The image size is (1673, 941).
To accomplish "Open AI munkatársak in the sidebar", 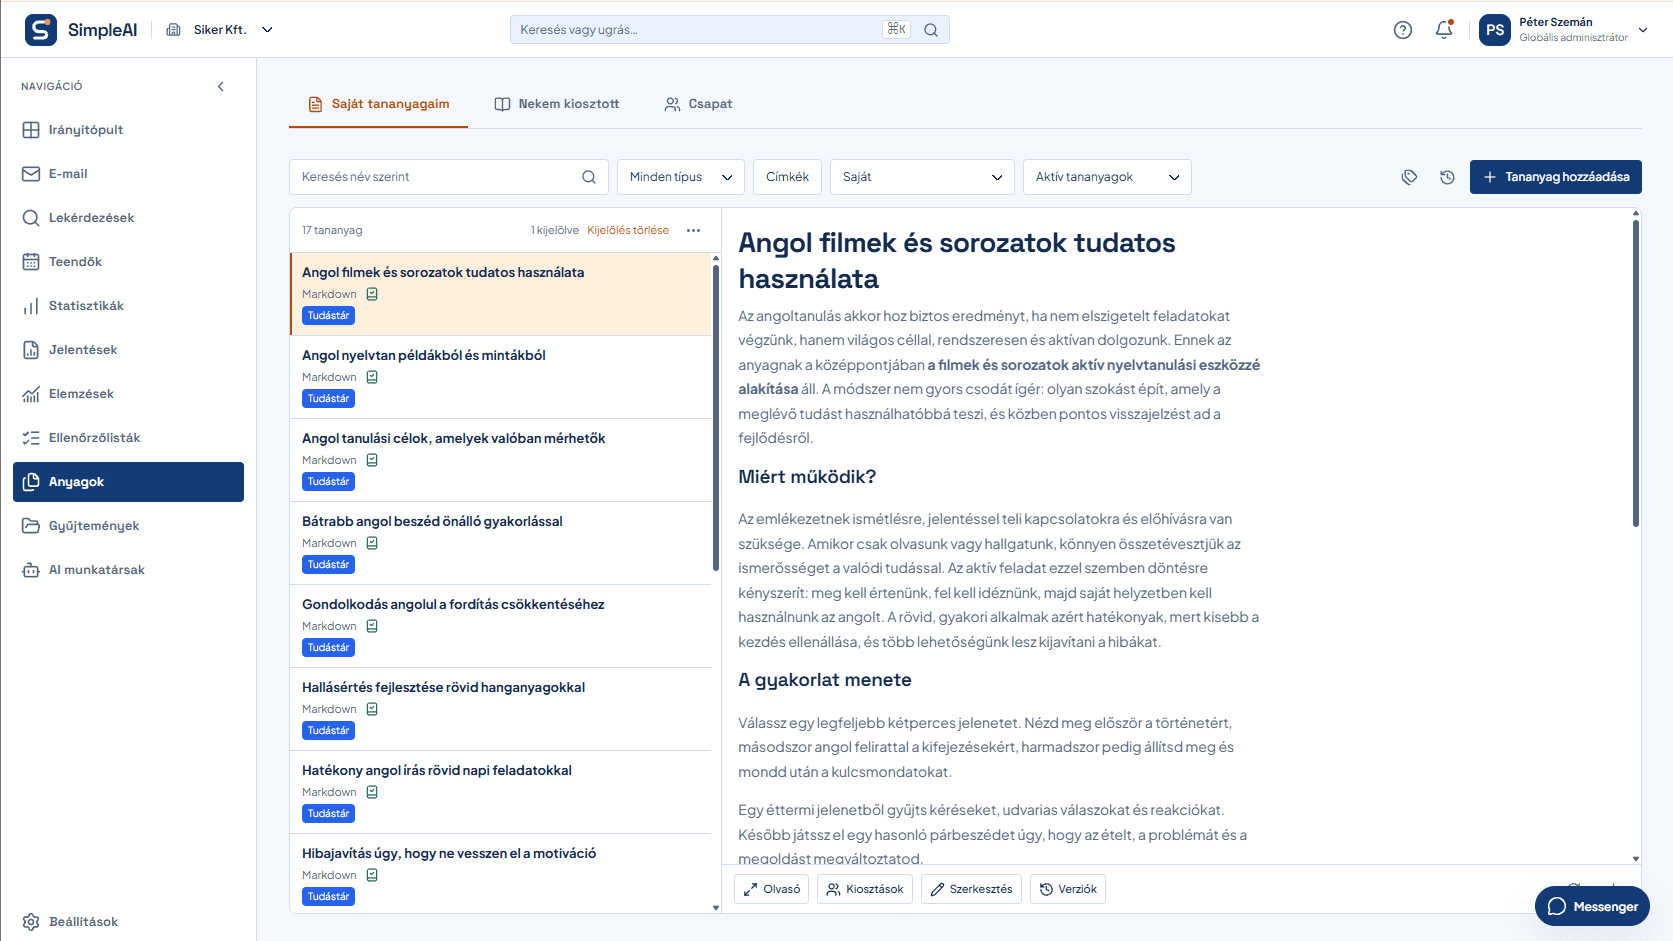I will point(128,570).
